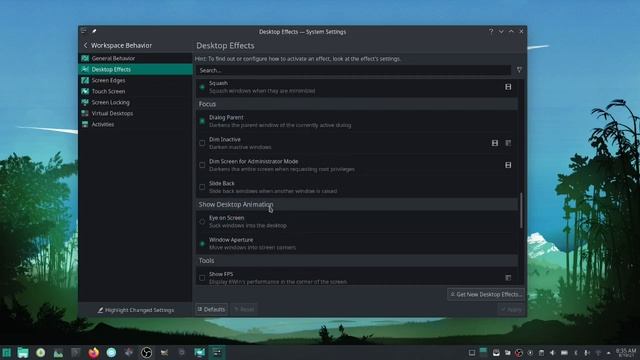
Task: Click the Apply button
Action: click(511, 309)
